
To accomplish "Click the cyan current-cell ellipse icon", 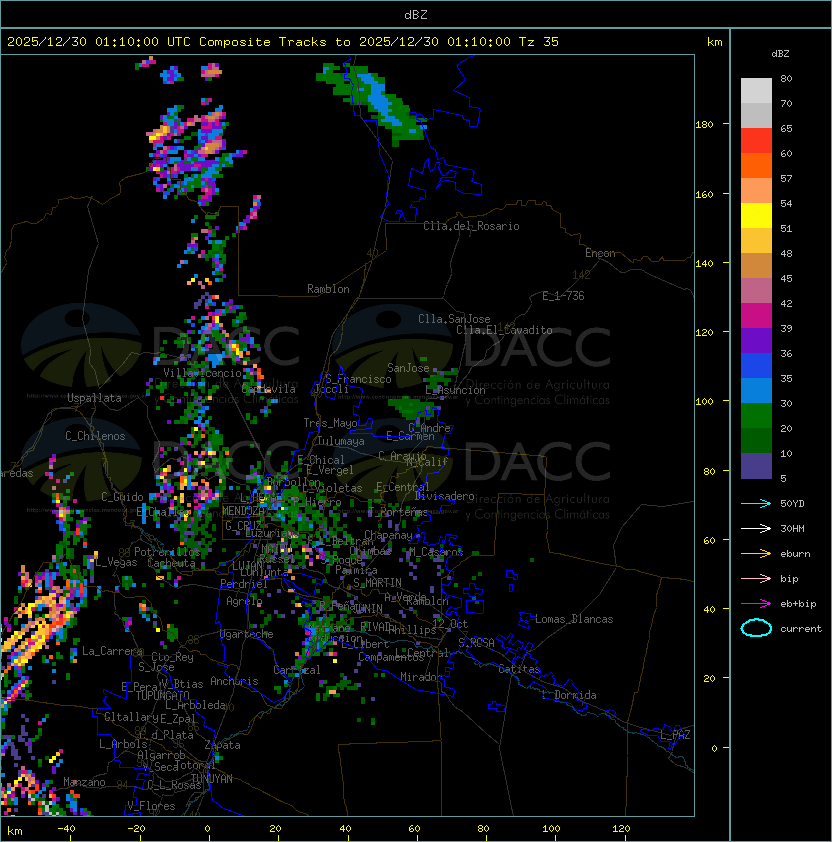I will coord(756,628).
